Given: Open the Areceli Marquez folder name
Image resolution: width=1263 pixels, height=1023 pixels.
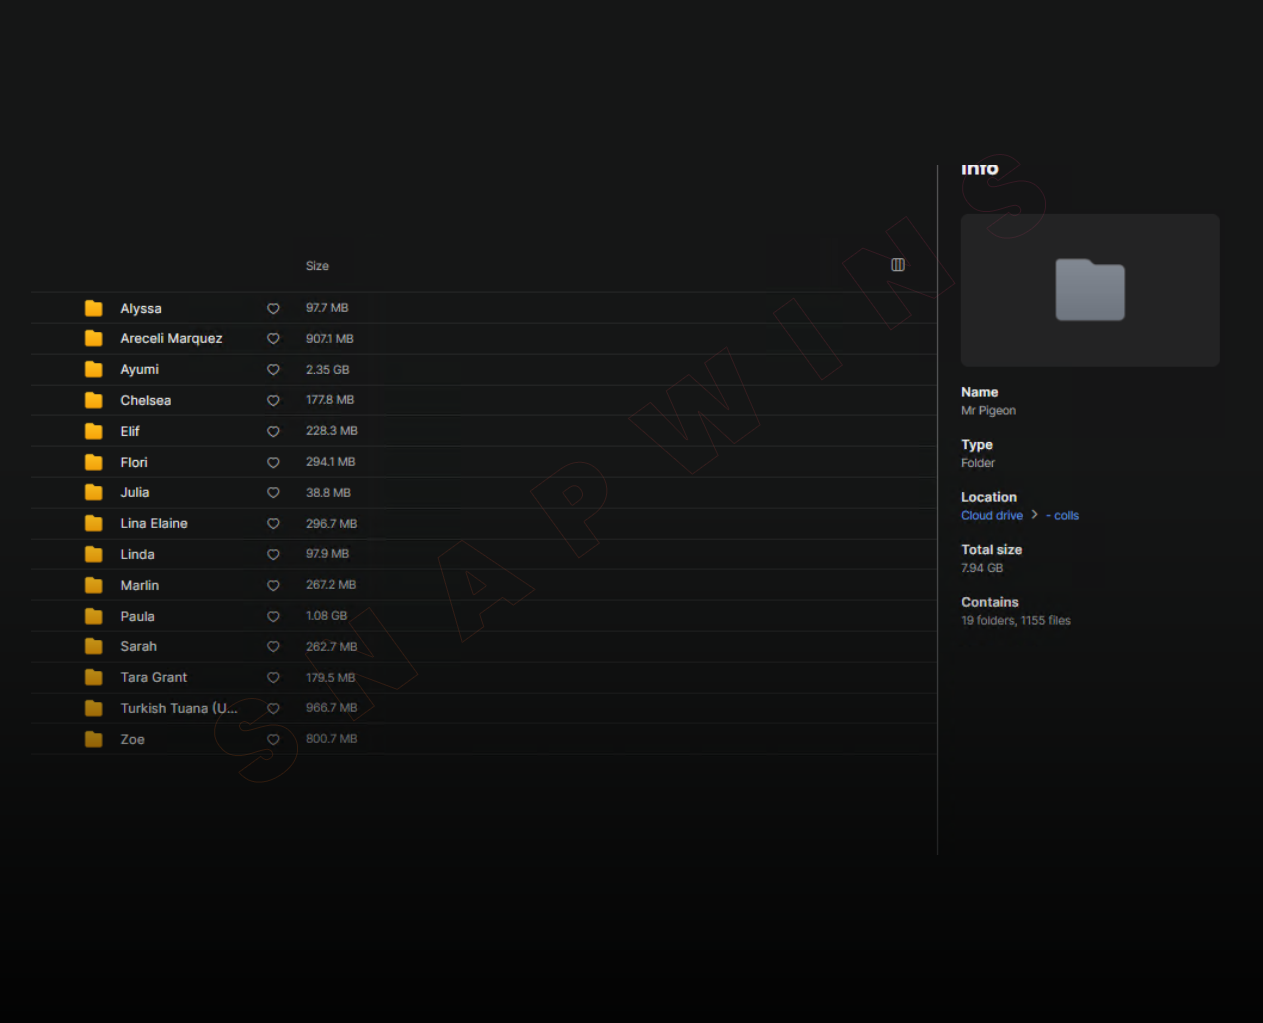Looking at the screenshot, I should (171, 338).
